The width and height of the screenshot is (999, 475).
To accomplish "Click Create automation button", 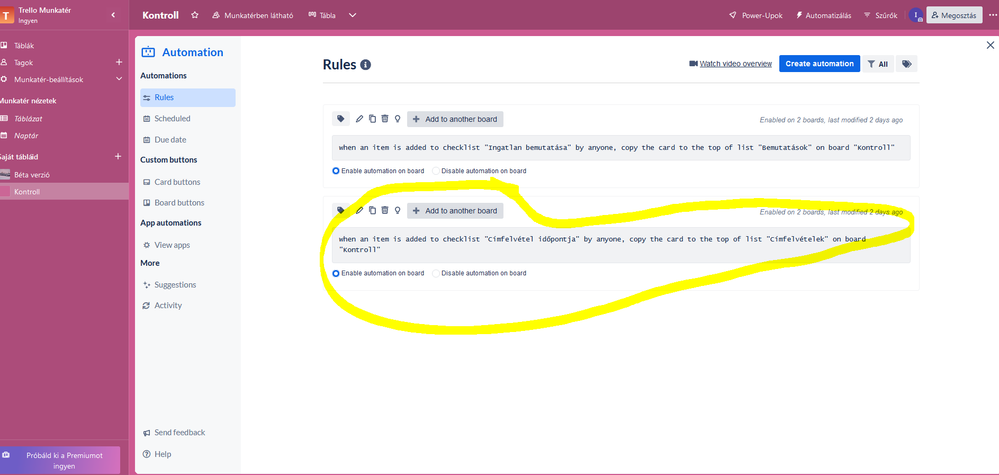I will [819, 64].
